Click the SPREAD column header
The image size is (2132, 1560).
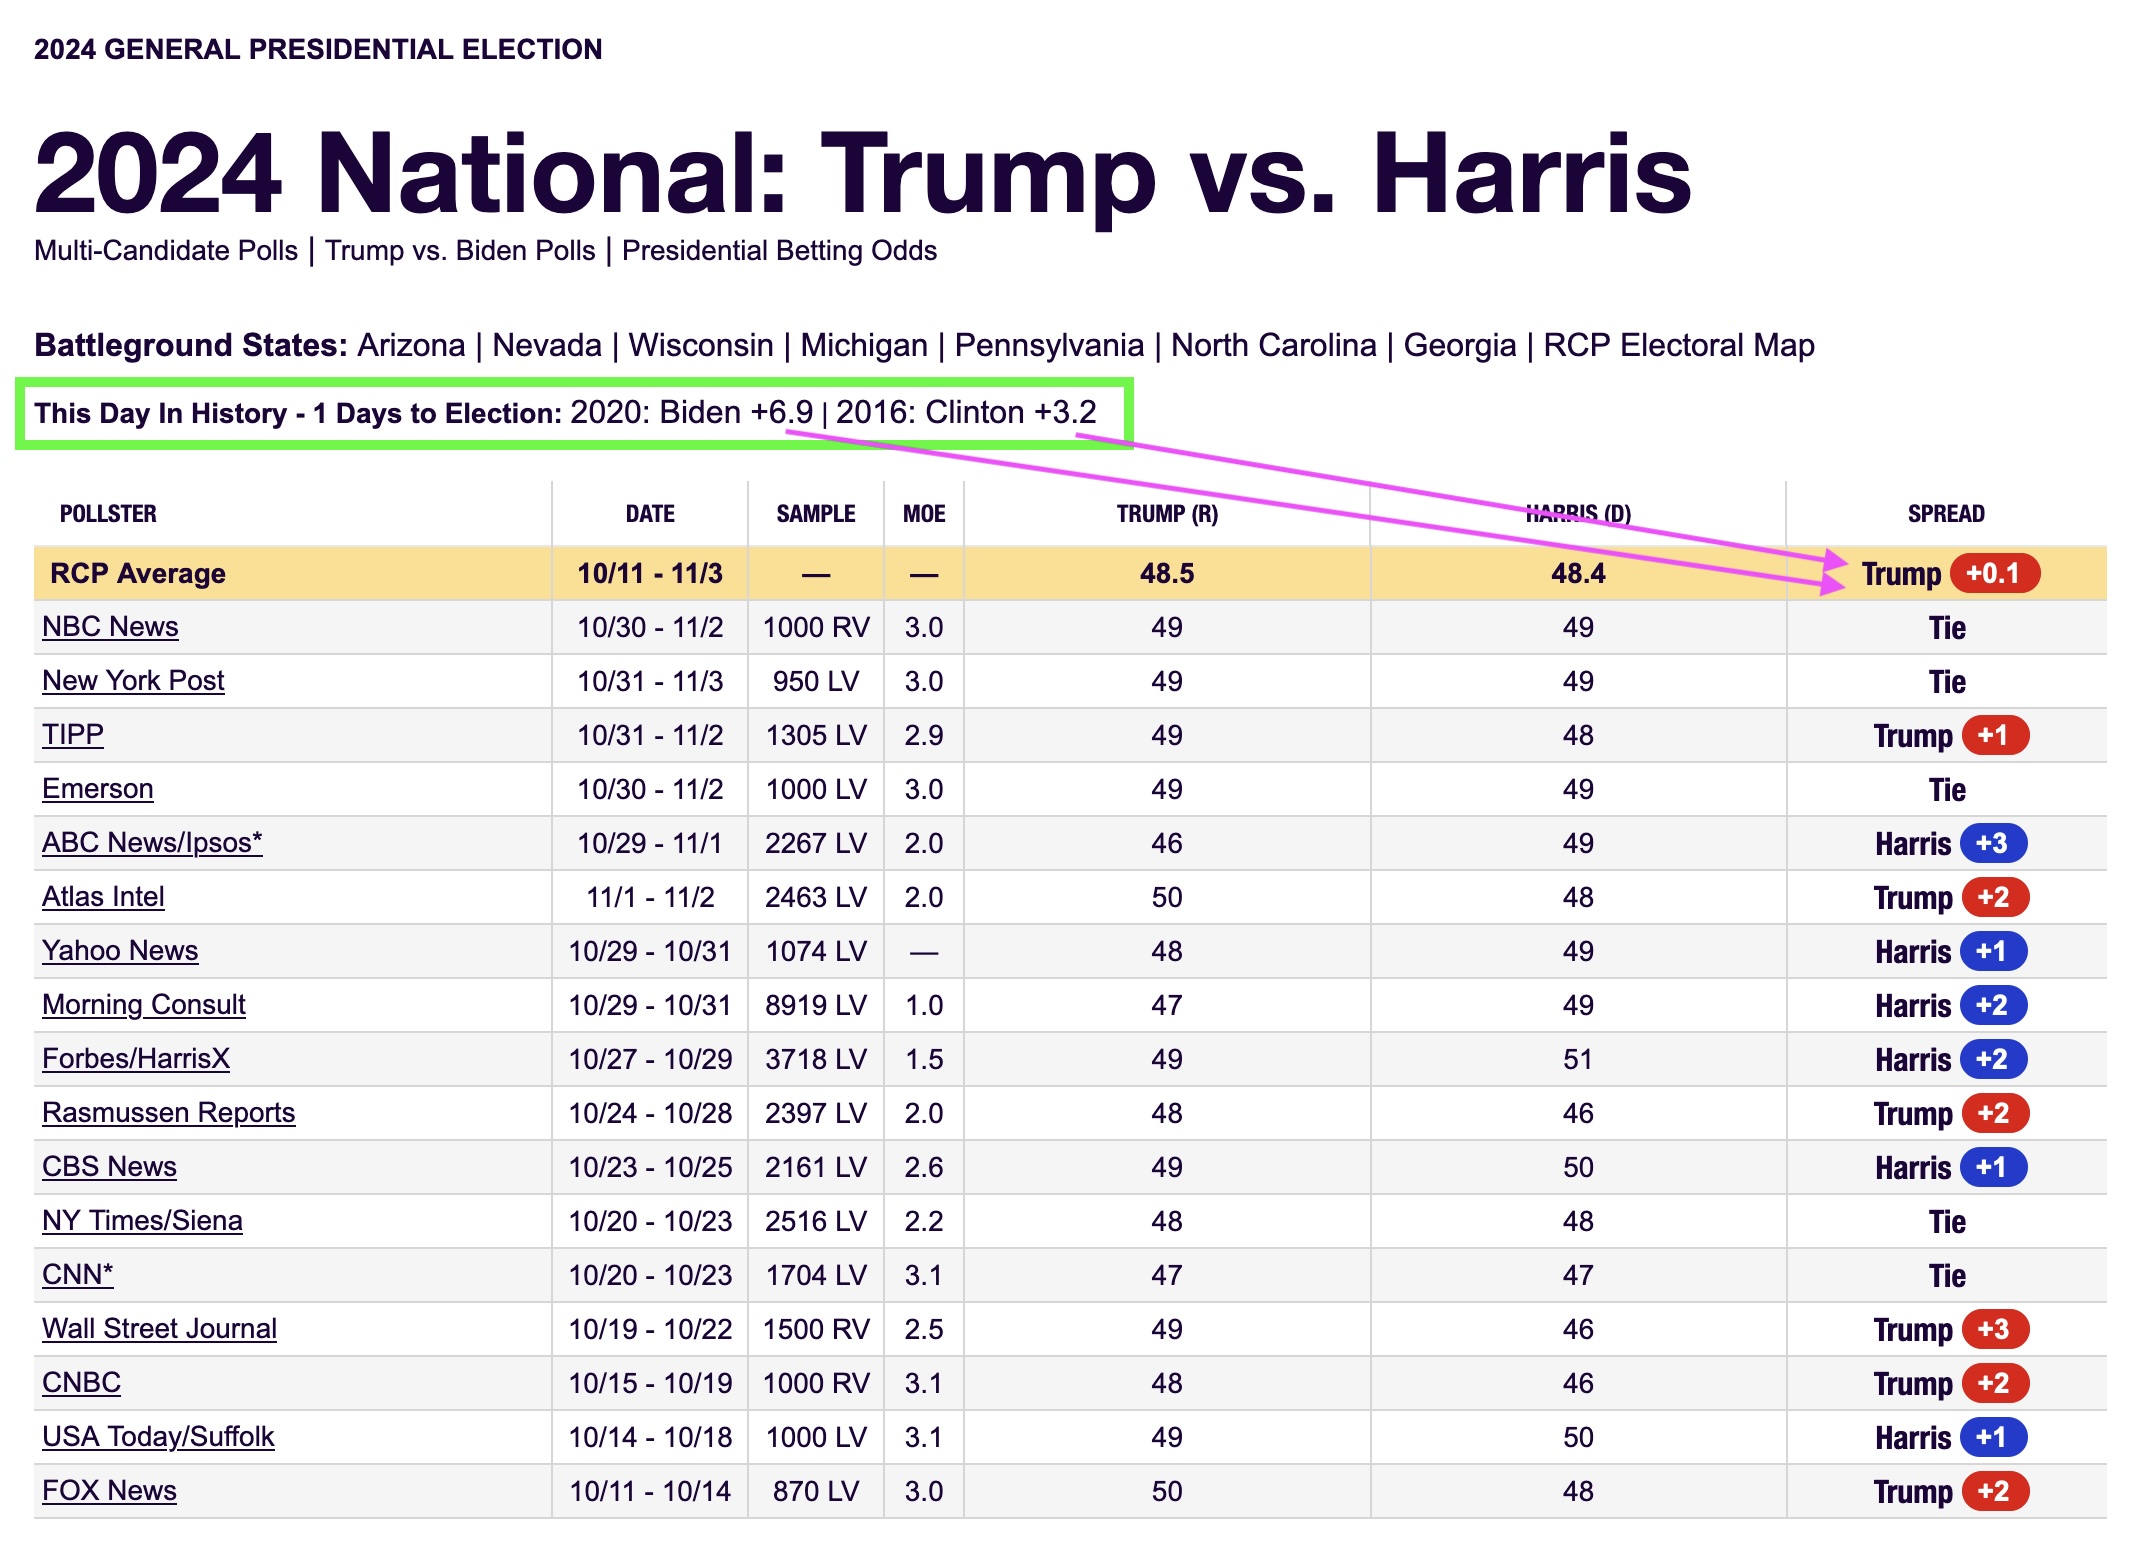pyautogui.click(x=1946, y=514)
